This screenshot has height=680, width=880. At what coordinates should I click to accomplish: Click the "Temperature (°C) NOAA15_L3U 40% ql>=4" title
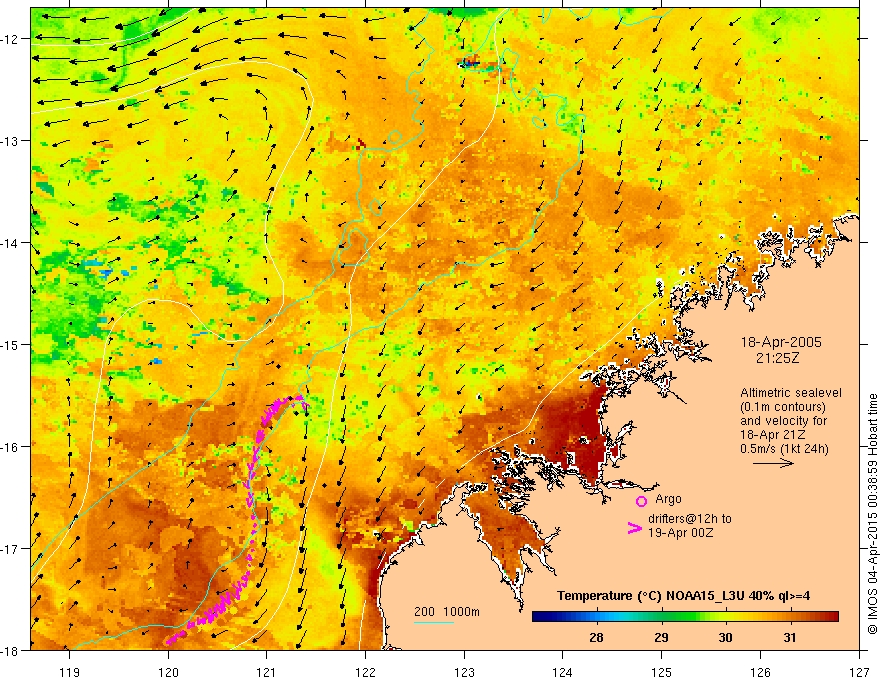click(x=683, y=596)
